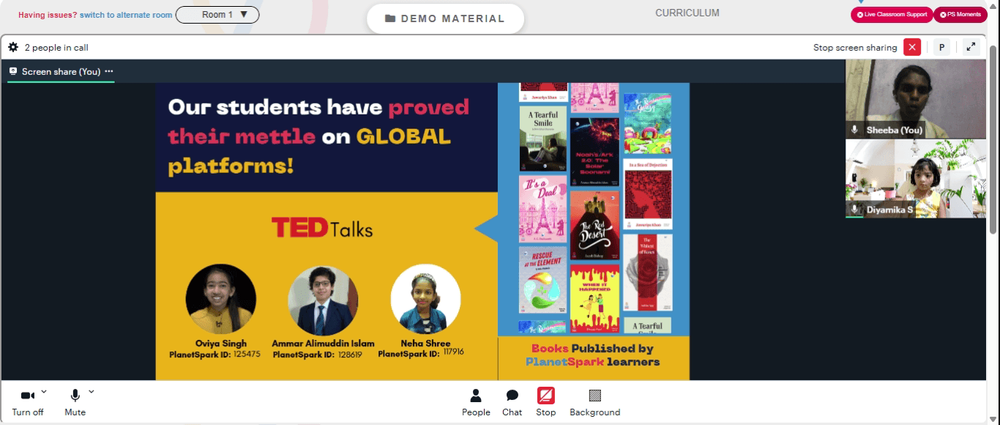
Task: Stop screen sharing with red X button
Action: [912, 47]
